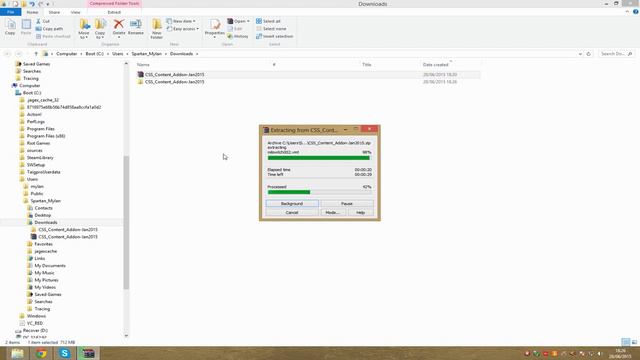
Task: Select Riot Games folder in the tree
Action: [38, 143]
